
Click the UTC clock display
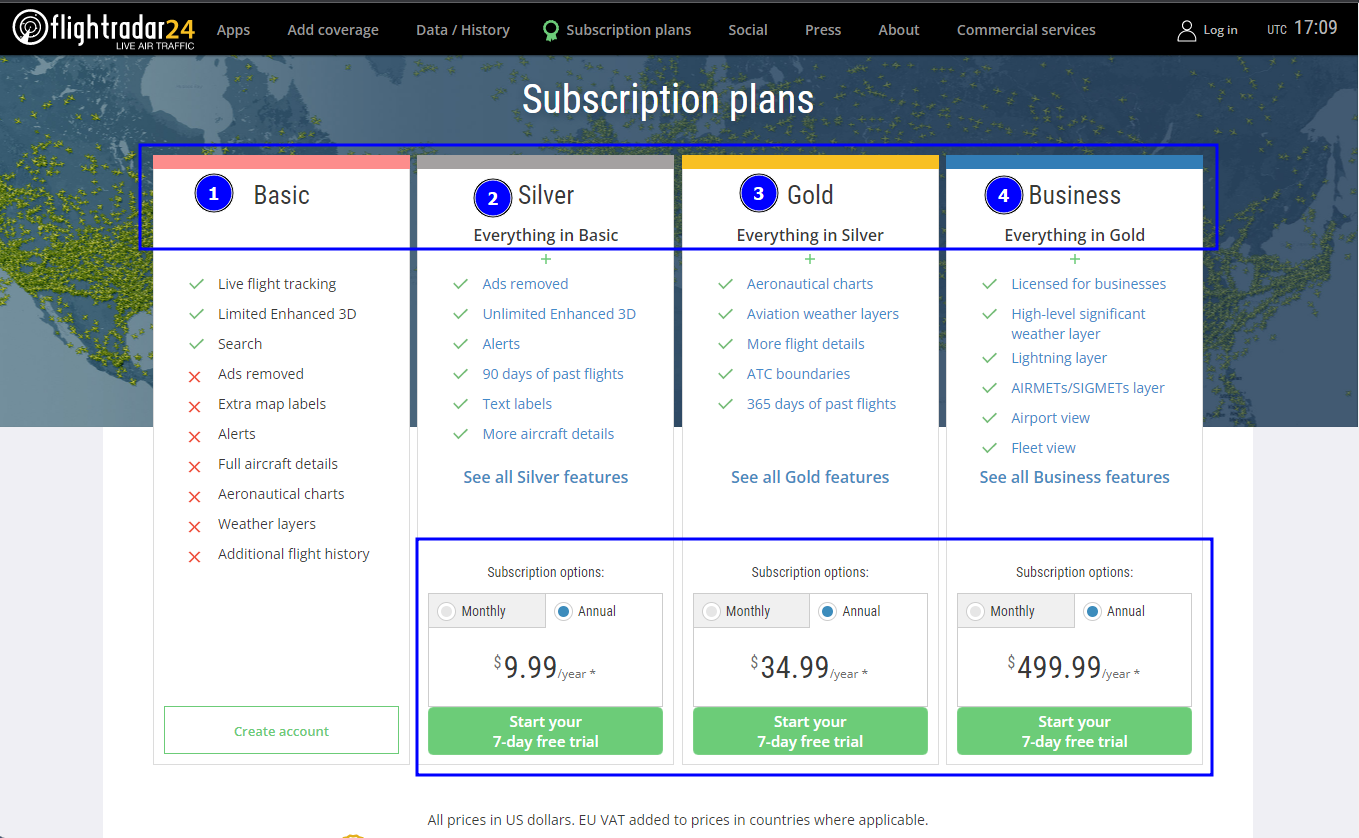click(1302, 28)
